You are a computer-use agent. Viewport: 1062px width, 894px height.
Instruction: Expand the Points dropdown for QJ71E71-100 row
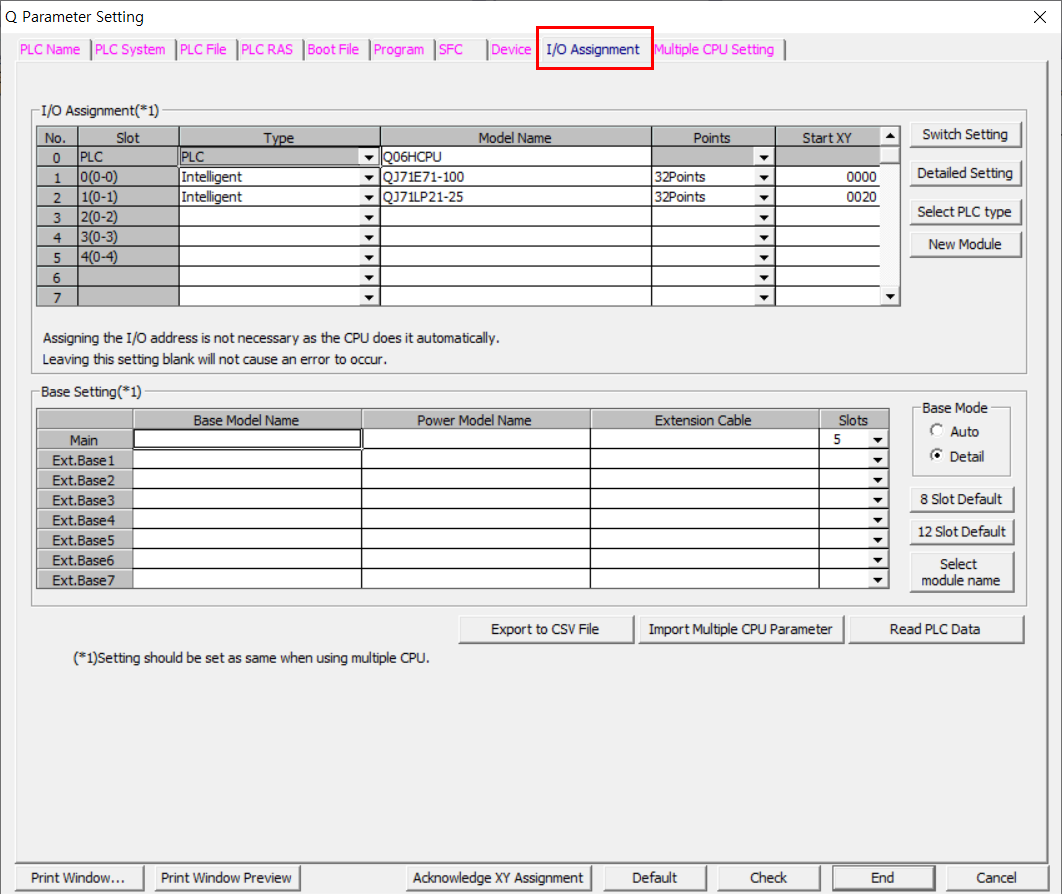(764, 177)
